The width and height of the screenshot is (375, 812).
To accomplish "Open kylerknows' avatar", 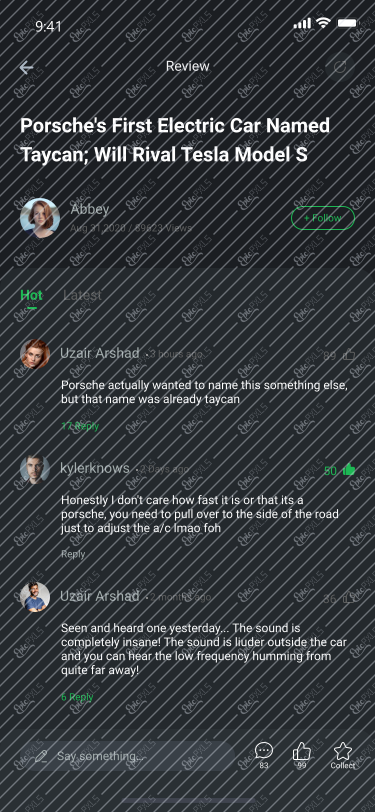I will tap(35, 470).
